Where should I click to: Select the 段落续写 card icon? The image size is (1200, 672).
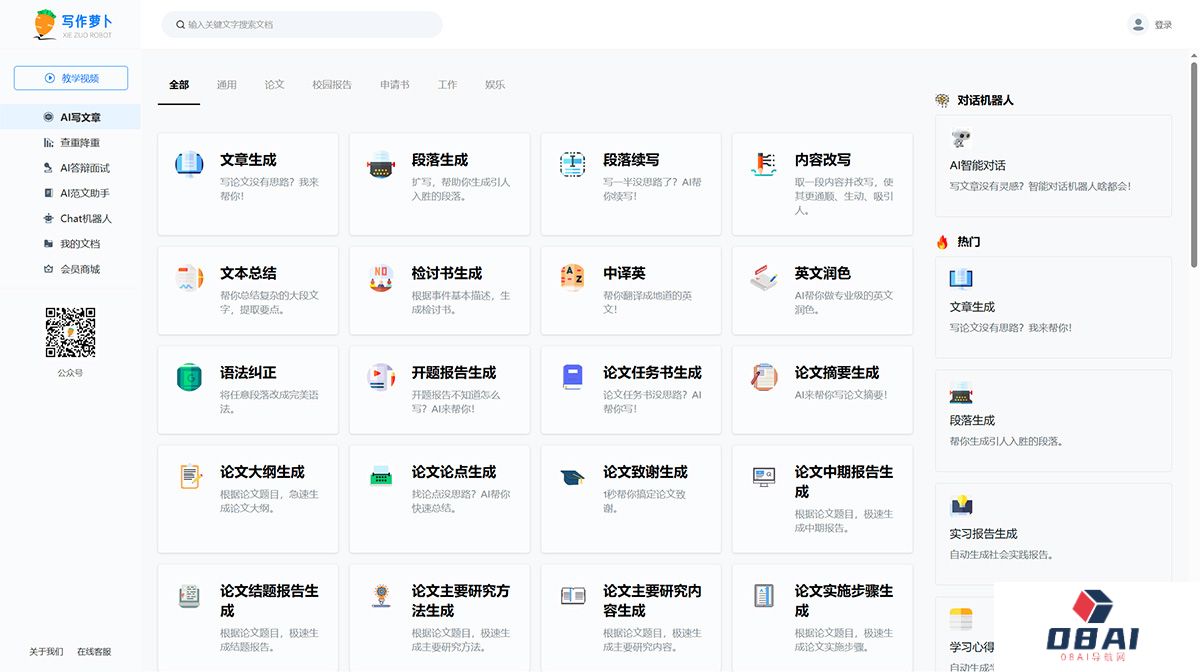tap(572, 165)
